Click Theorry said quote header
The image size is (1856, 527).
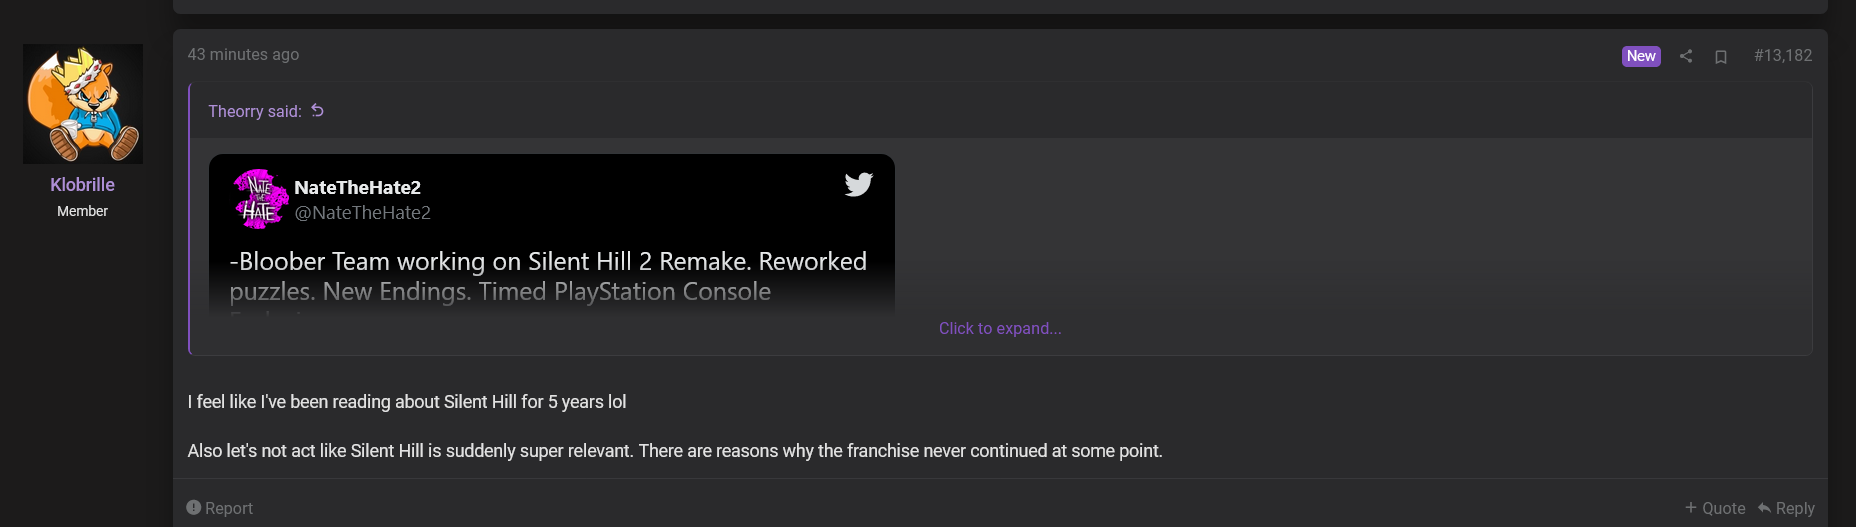(x=255, y=111)
